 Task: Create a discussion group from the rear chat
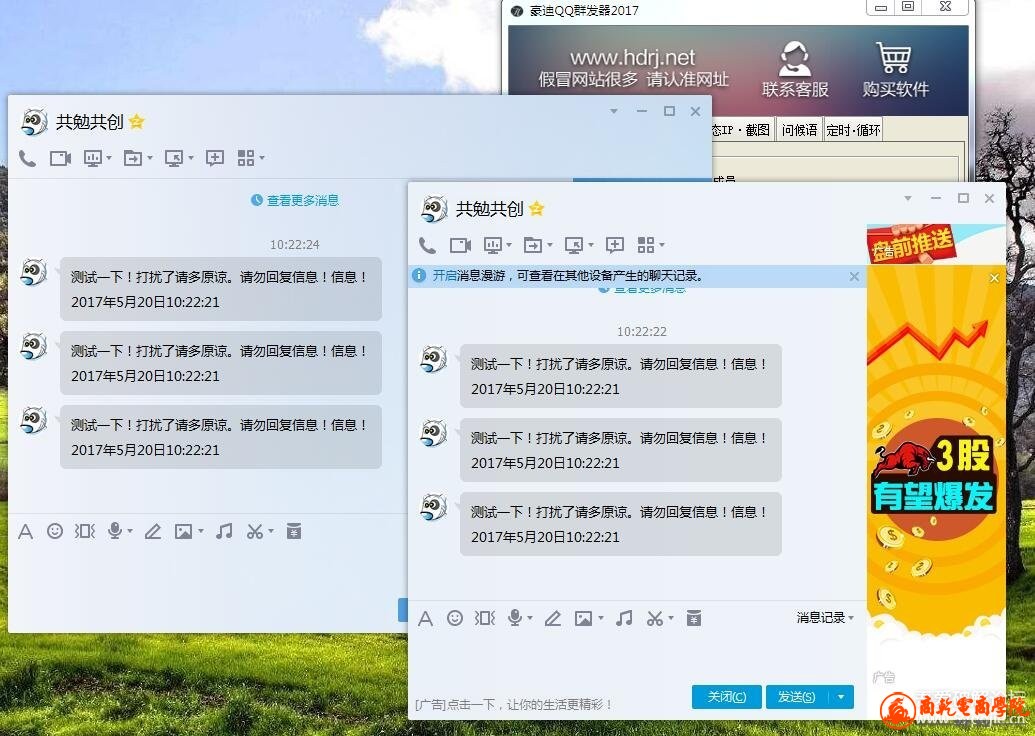pyautogui.click(x=215, y=158)
